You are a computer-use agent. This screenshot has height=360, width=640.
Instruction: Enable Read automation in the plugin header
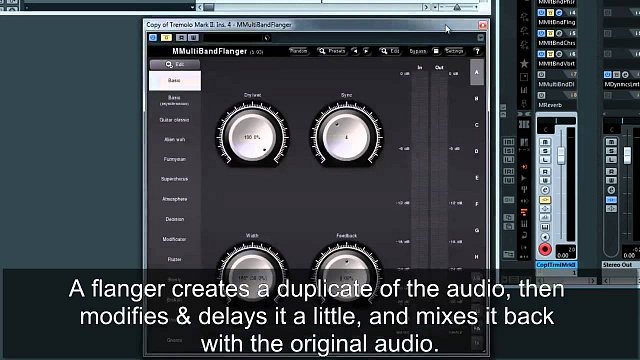click(x=181, y=38)
